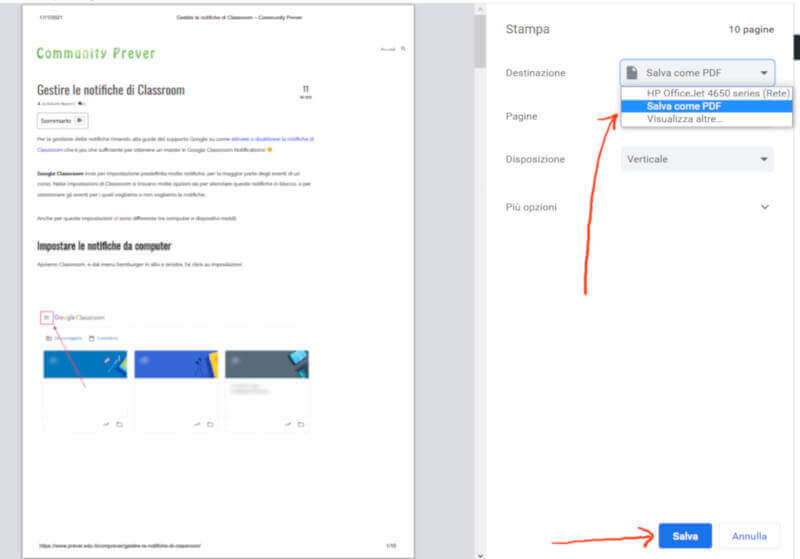
Task: Click the first blue class card thumbnail
Action: [85, 365]
